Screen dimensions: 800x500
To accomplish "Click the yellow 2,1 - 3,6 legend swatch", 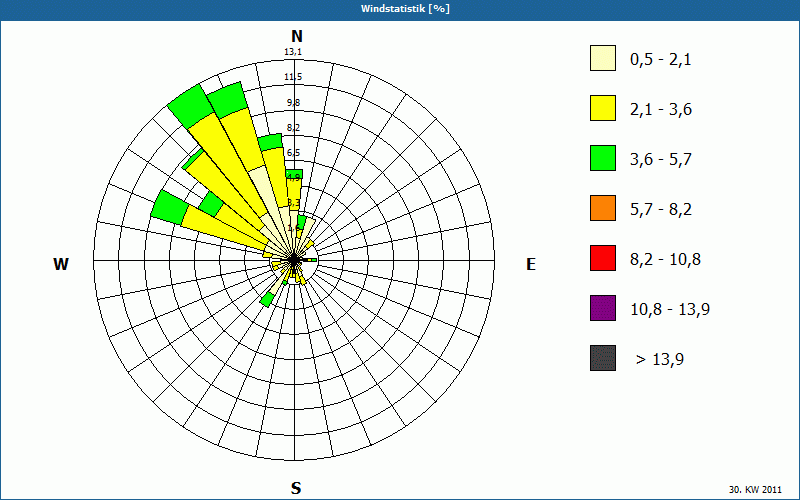I will (x=603, y=108).
